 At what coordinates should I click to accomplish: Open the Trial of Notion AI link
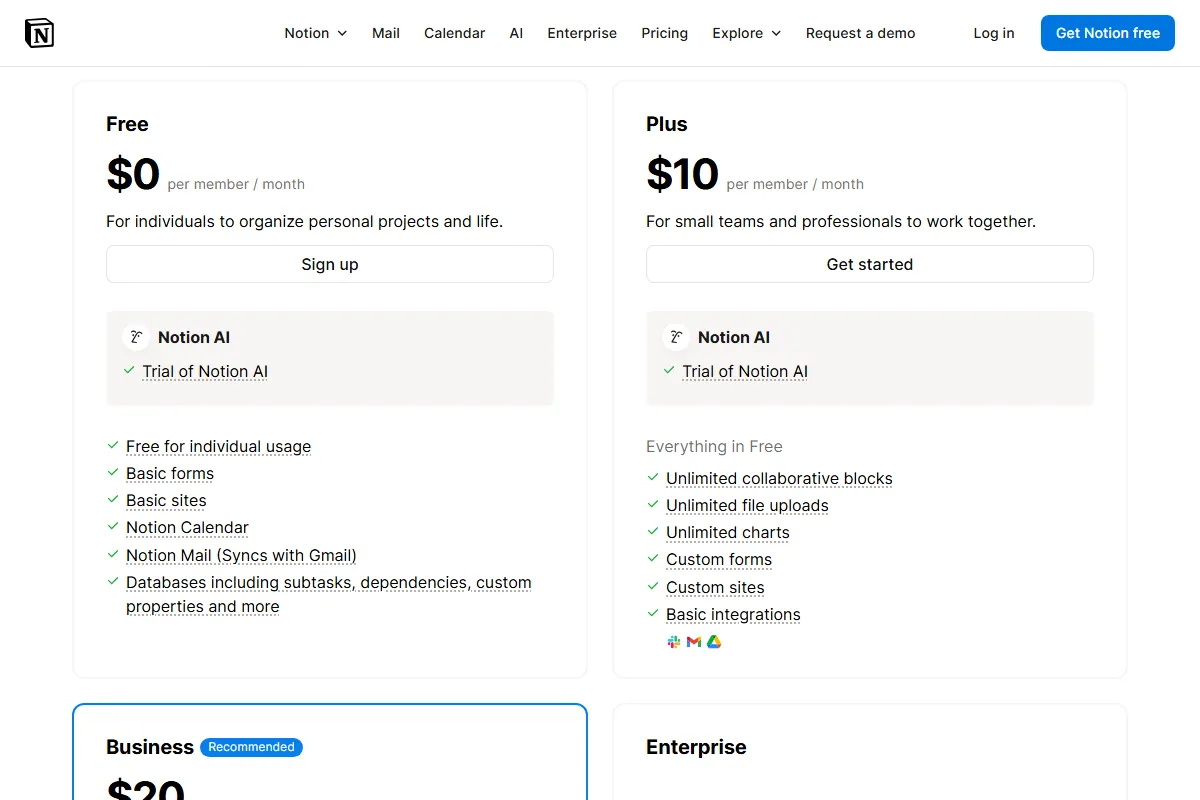(x=204, y=371)
